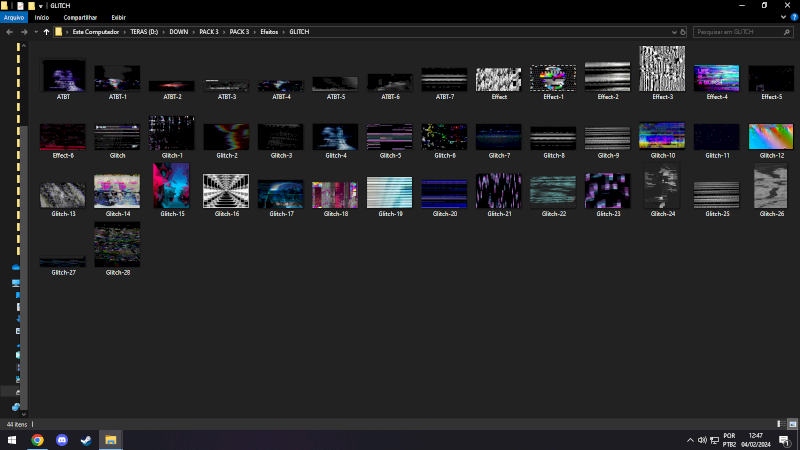Screen dimensions: 800x450
Task: Open the help question mark icon
Action: (794, 17)
